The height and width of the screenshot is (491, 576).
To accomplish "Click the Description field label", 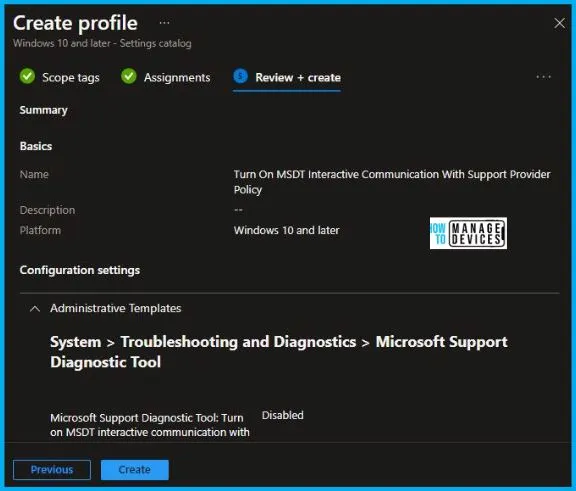I will click(47, 210).
